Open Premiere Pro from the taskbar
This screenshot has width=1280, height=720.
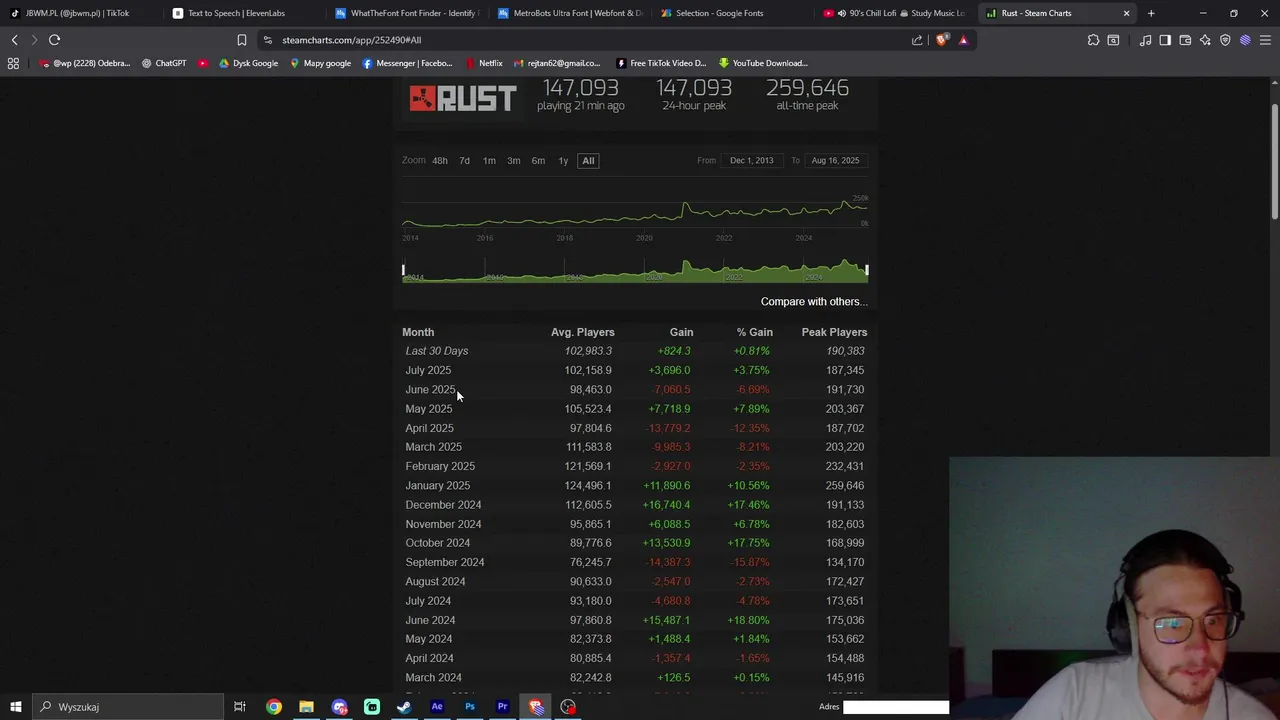503,707
